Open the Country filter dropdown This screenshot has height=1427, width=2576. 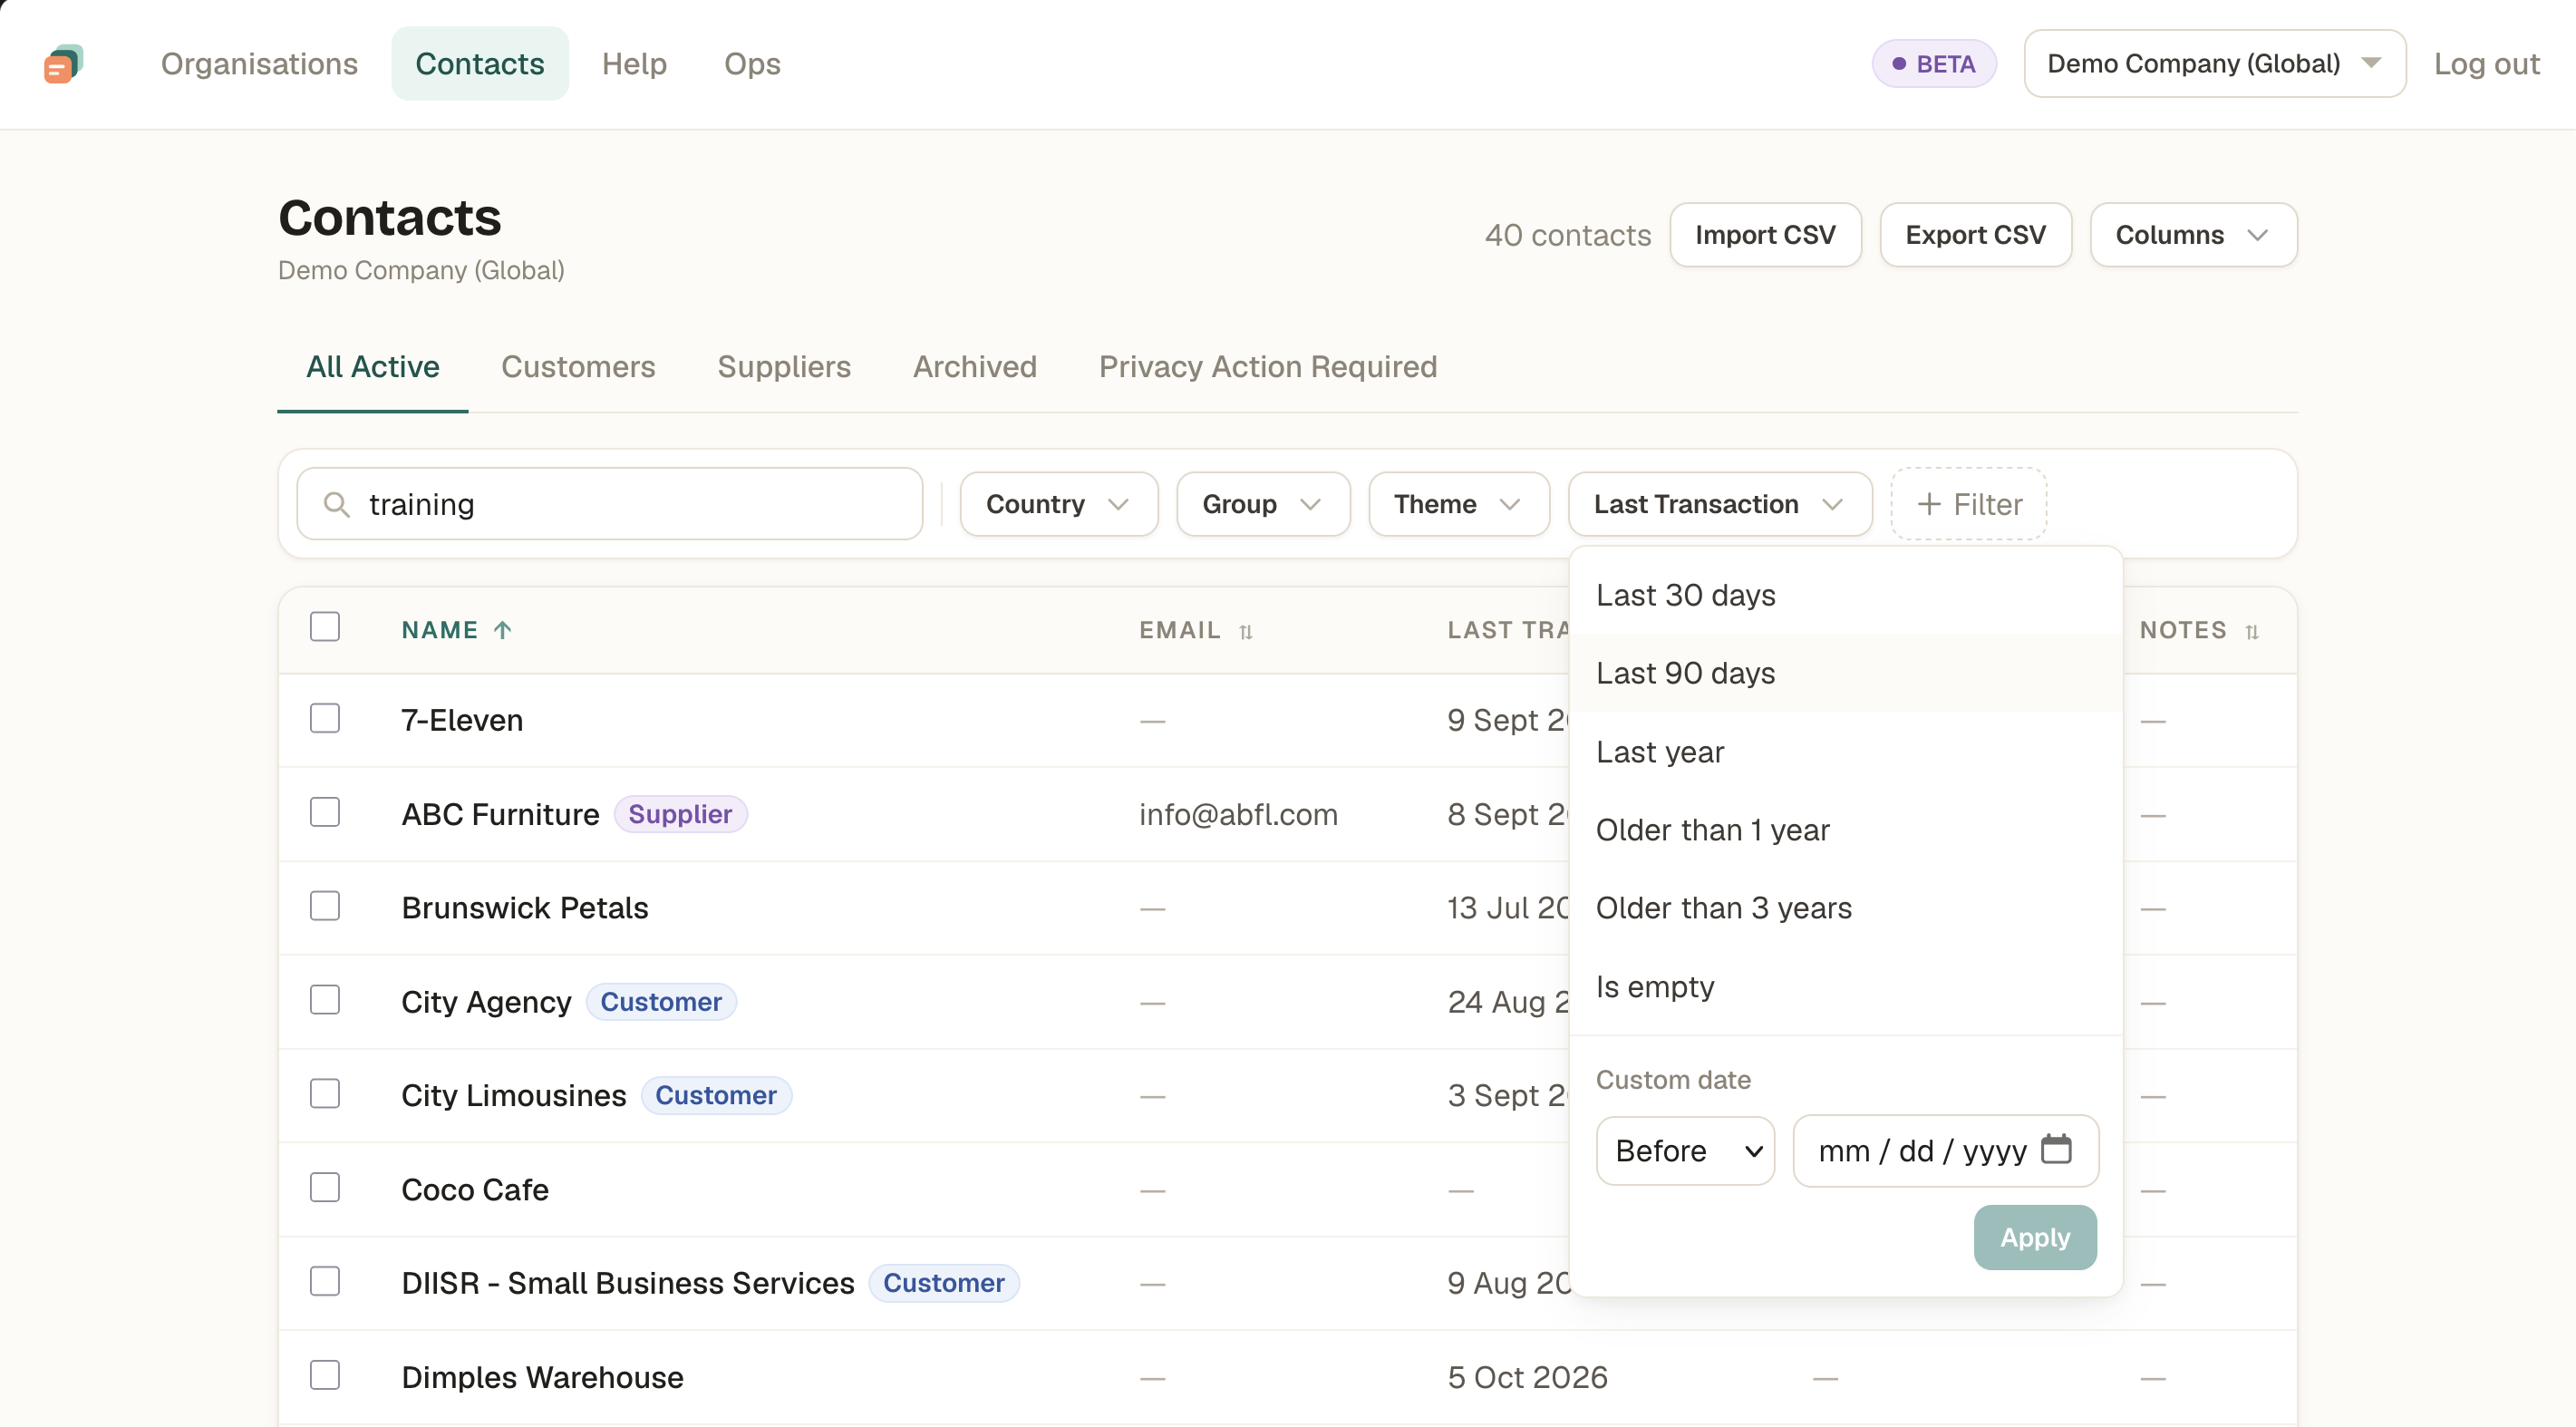[x=1058, y=504]
